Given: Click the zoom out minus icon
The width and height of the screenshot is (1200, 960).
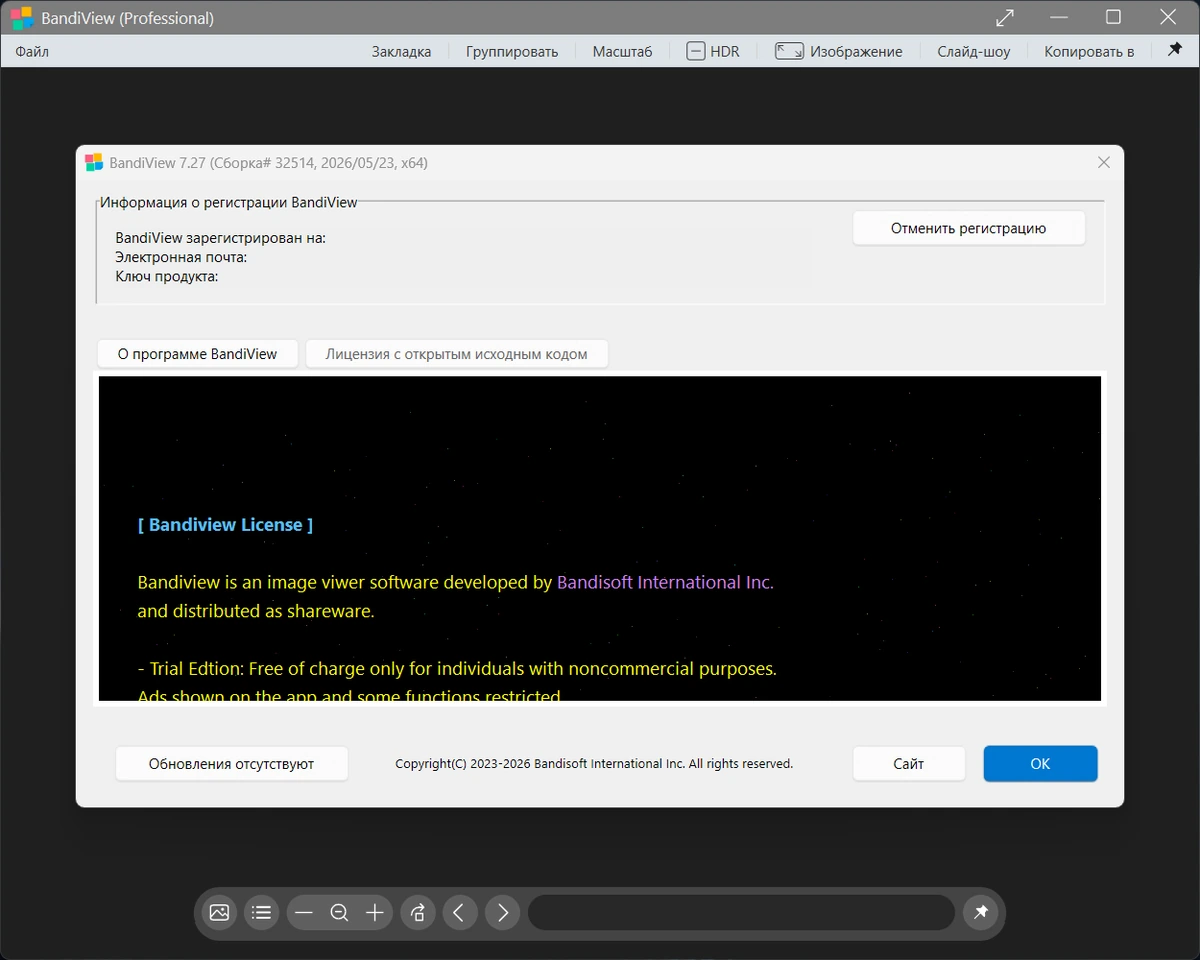Looking at the screenshot, I should [x=304, y=912].
